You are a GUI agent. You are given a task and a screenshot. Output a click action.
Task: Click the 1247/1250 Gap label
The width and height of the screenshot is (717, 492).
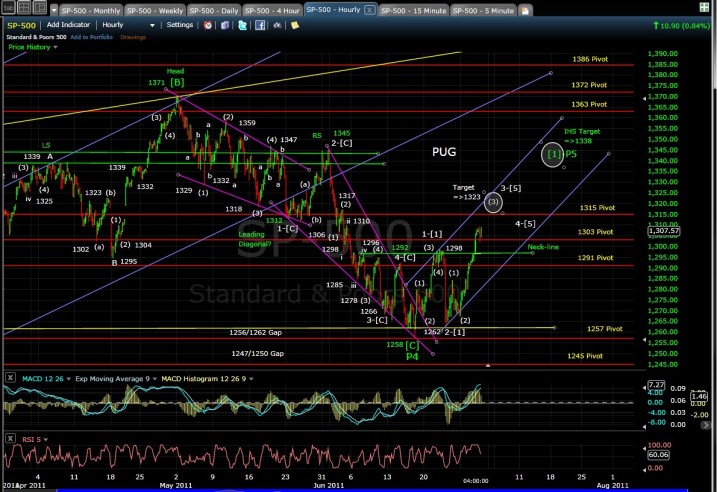[257, 353]
